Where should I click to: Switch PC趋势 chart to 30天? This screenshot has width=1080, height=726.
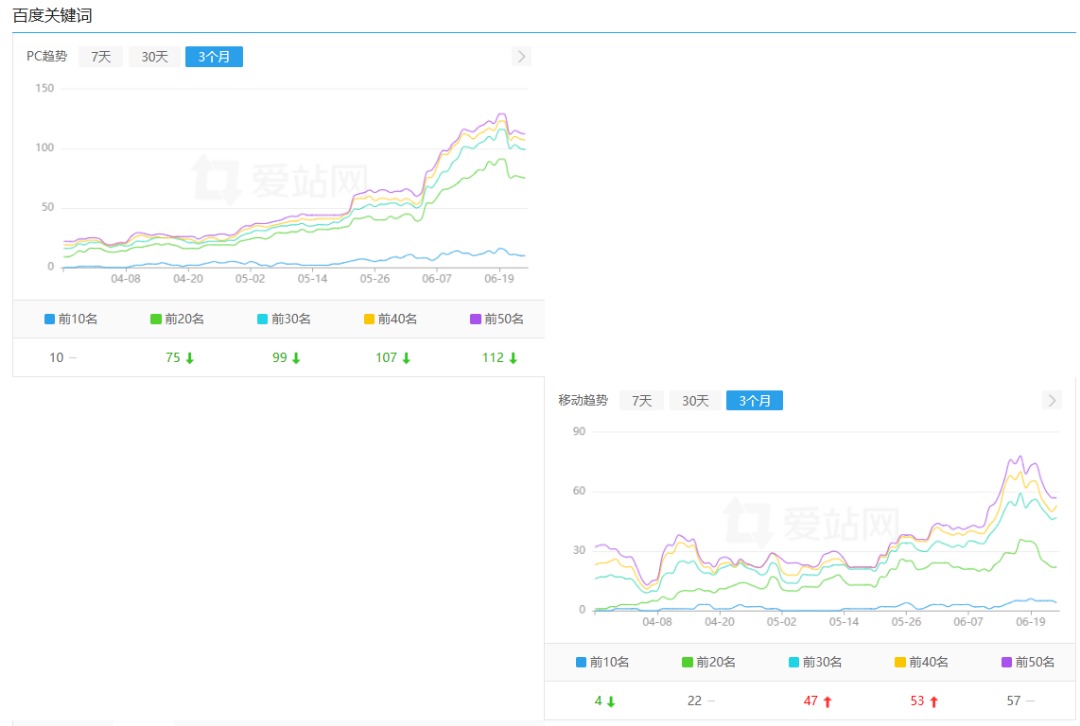point(155,57)
